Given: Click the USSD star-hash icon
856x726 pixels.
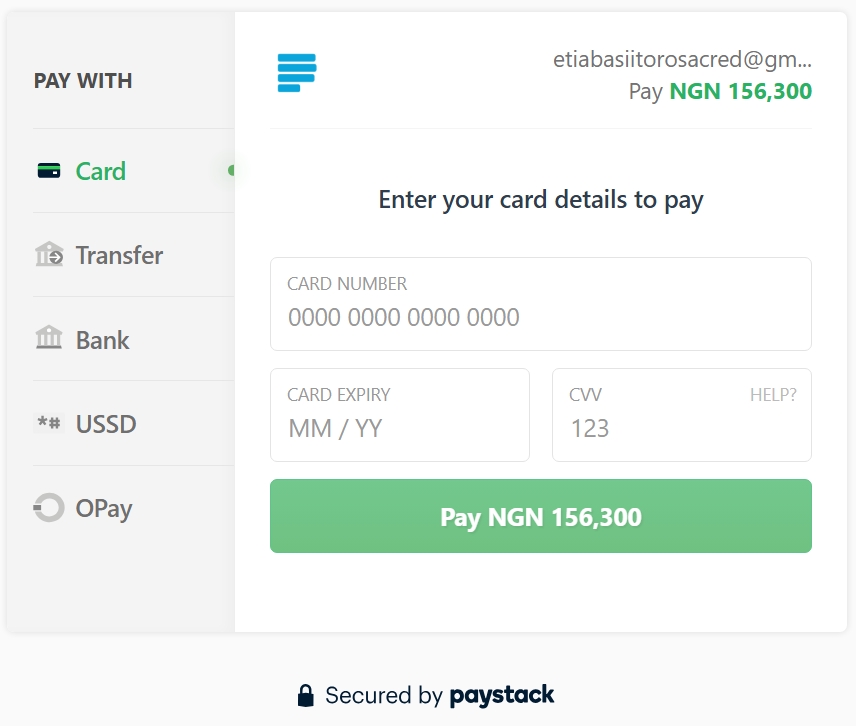Looking at the screenshot, I should pyautogui.click(x=50, y=424).
